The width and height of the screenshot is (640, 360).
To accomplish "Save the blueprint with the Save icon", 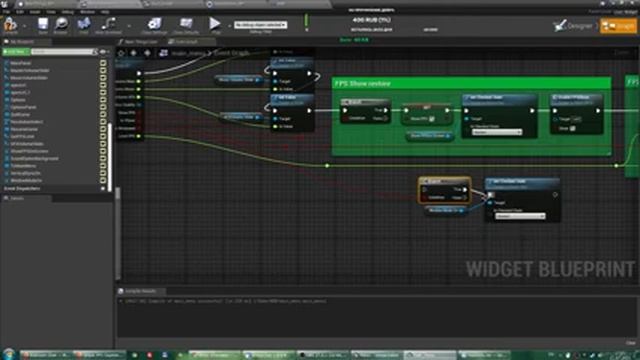I will (x=42, y=24).
